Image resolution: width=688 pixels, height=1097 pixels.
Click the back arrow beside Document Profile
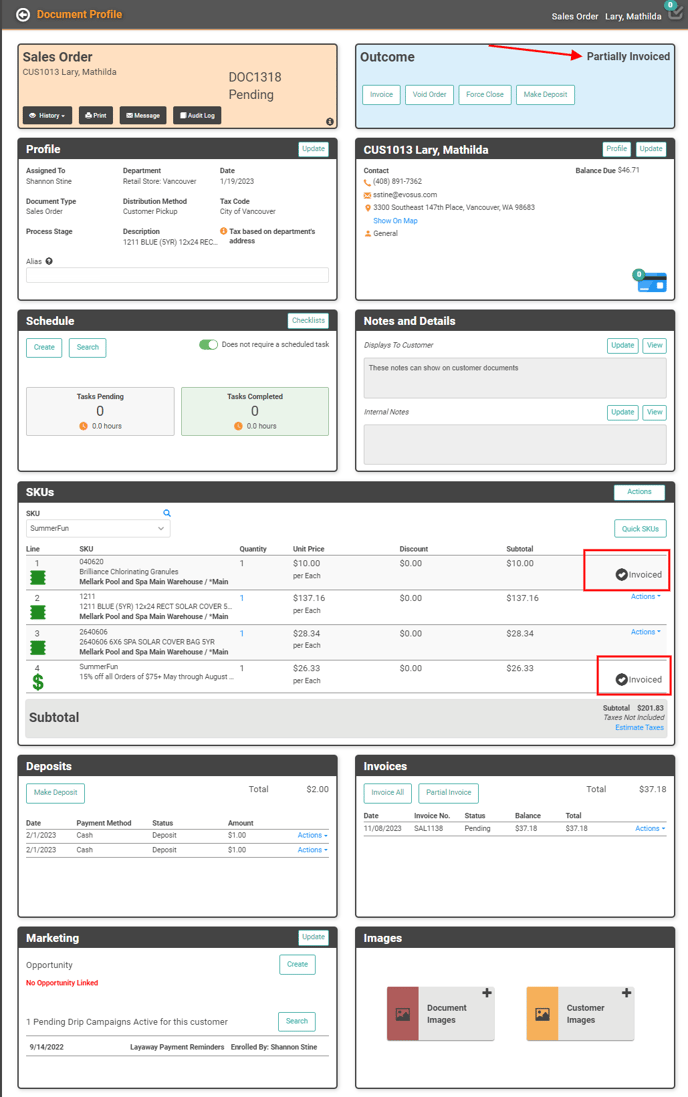point(23,15)
